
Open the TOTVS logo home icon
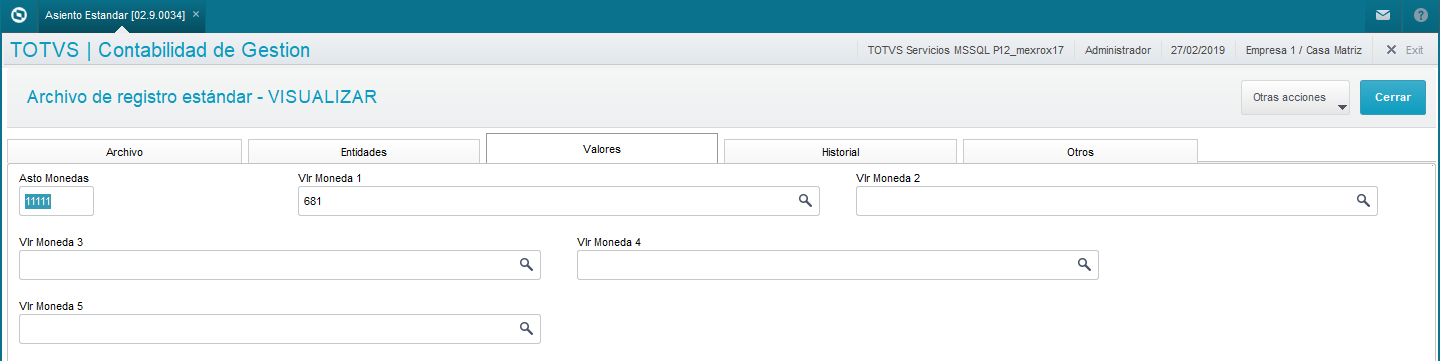[17, 15]
